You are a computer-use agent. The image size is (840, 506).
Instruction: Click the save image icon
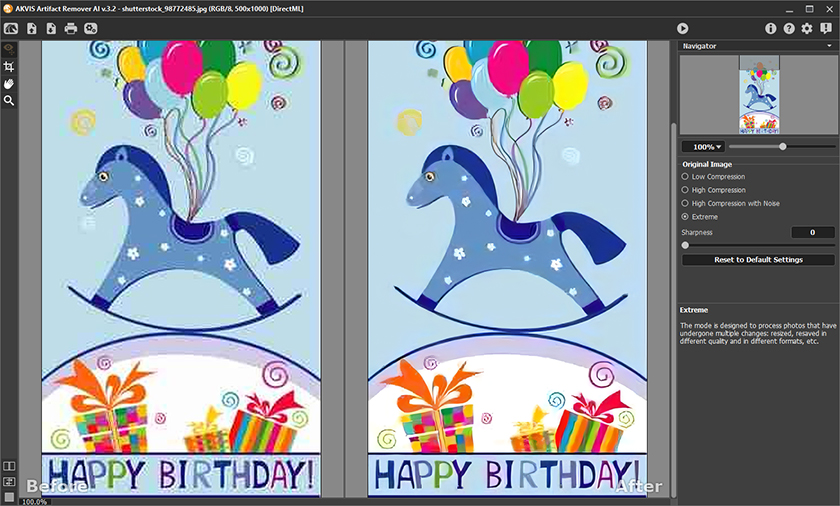(51, 28)
